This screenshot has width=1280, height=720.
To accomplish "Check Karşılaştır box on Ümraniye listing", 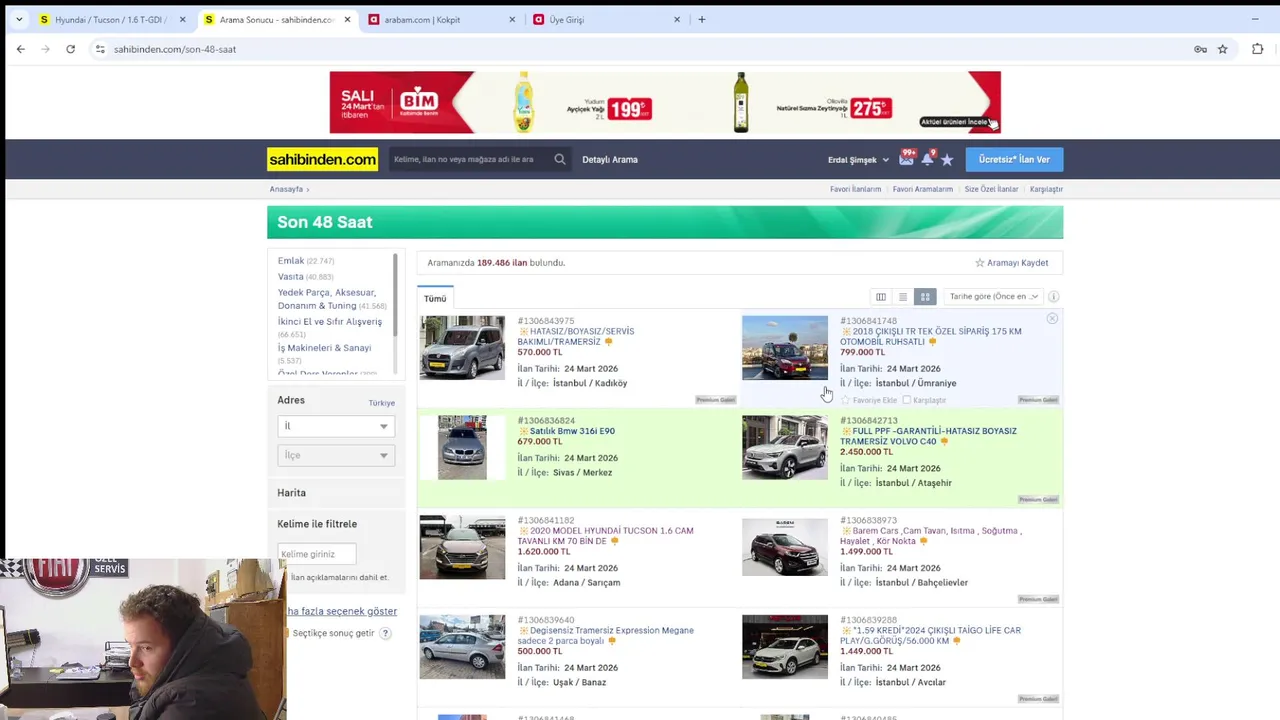I will point(906,400).
